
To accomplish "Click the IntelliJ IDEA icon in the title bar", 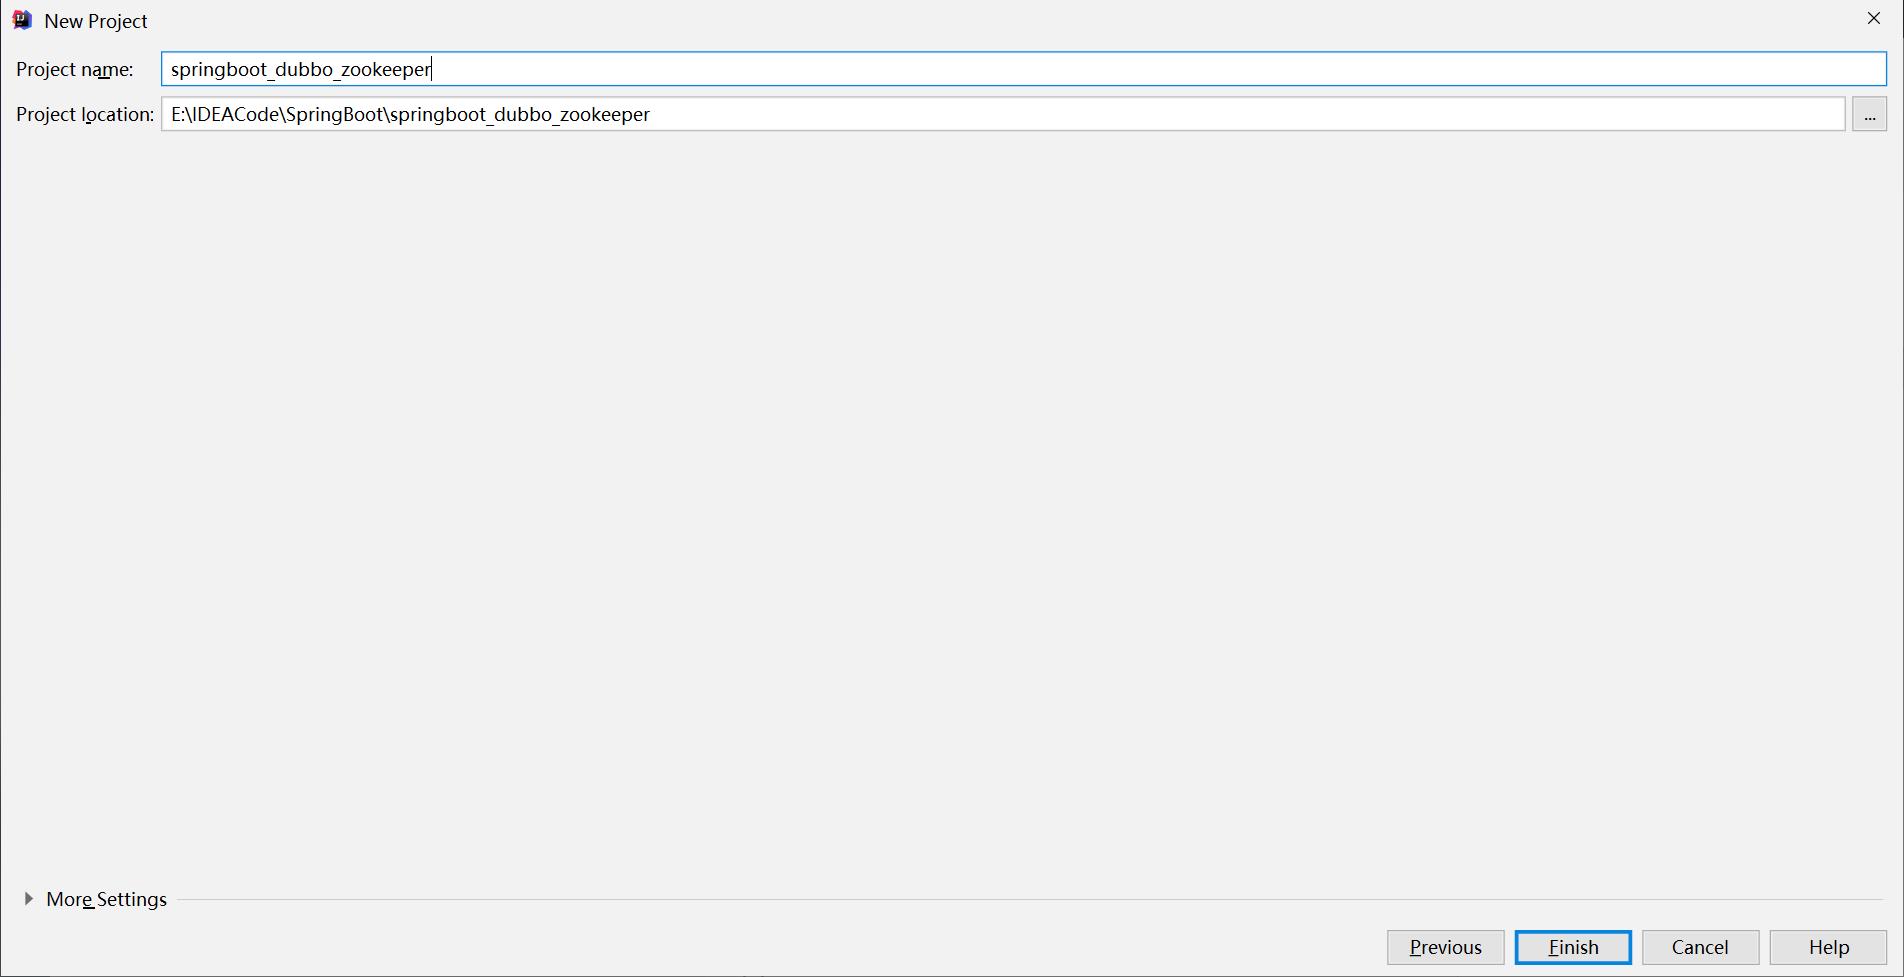I will (22, 20).
